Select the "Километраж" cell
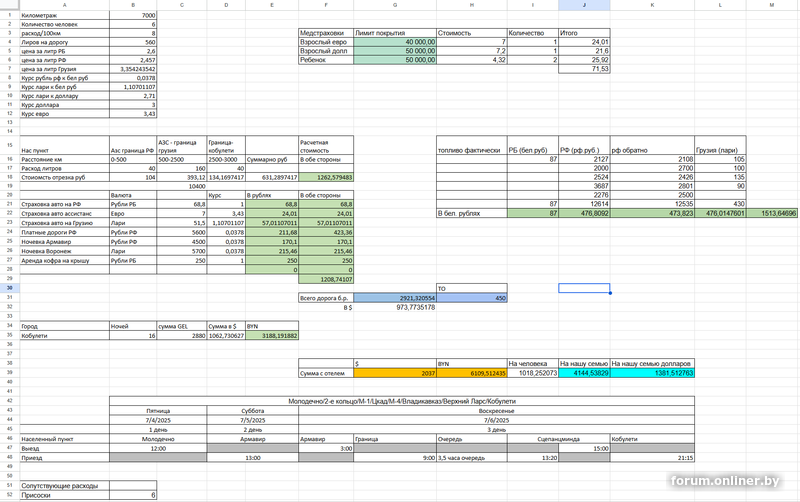The height and width of the screenshot is (502, 800). 64,15
